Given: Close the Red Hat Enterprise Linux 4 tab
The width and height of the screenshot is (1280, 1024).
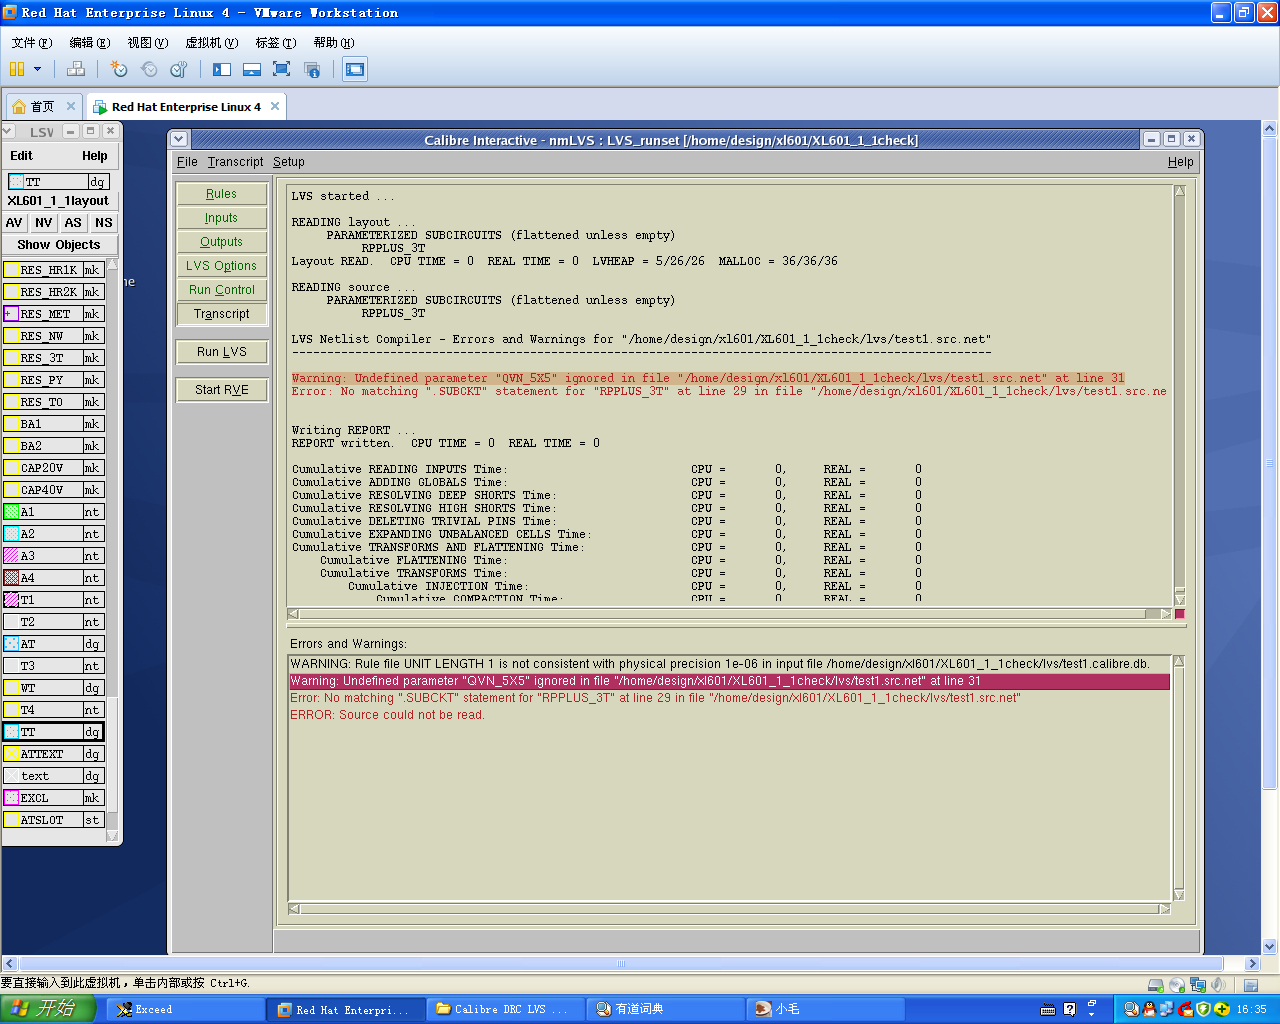Looking at the screenshot, I should pyautogui.click(x=275, y=106).
